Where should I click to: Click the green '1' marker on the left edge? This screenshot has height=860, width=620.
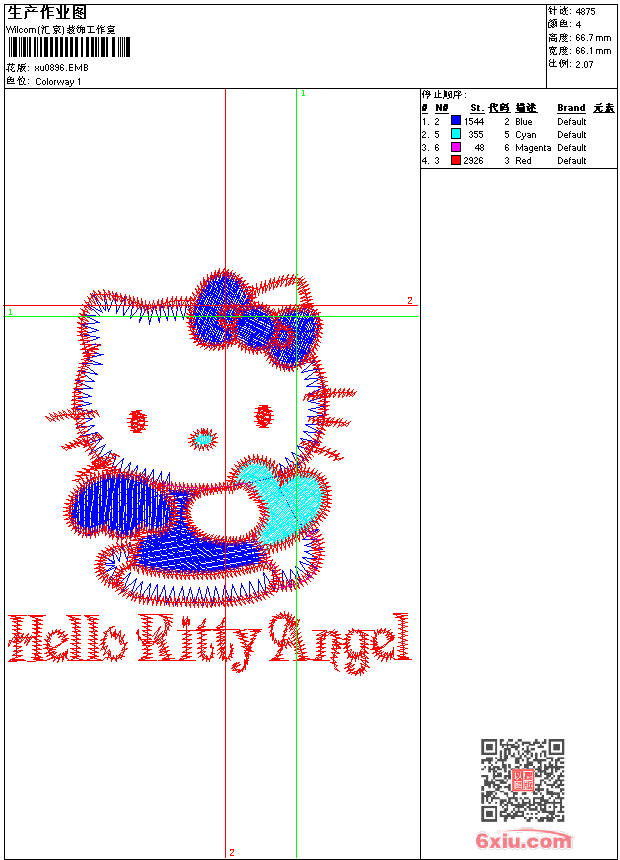pos(10,312)
